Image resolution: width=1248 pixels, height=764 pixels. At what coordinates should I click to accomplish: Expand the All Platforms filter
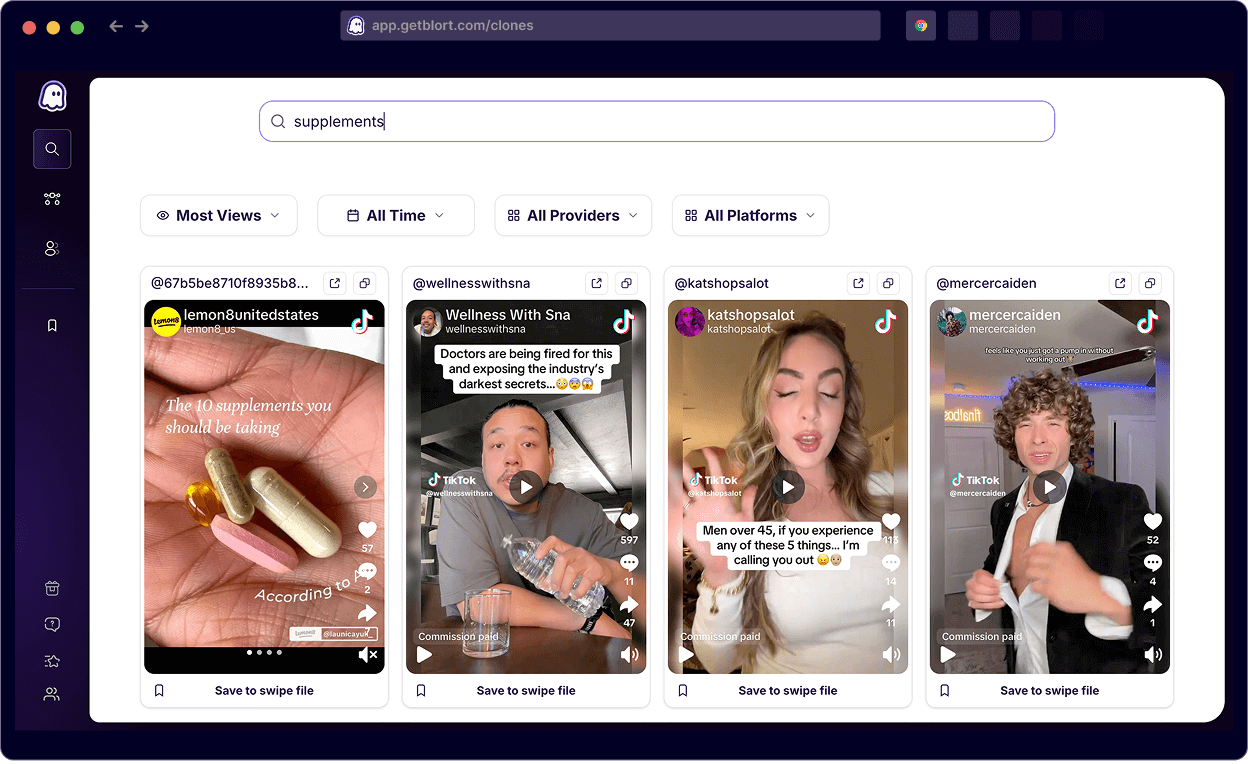point(750,215)
